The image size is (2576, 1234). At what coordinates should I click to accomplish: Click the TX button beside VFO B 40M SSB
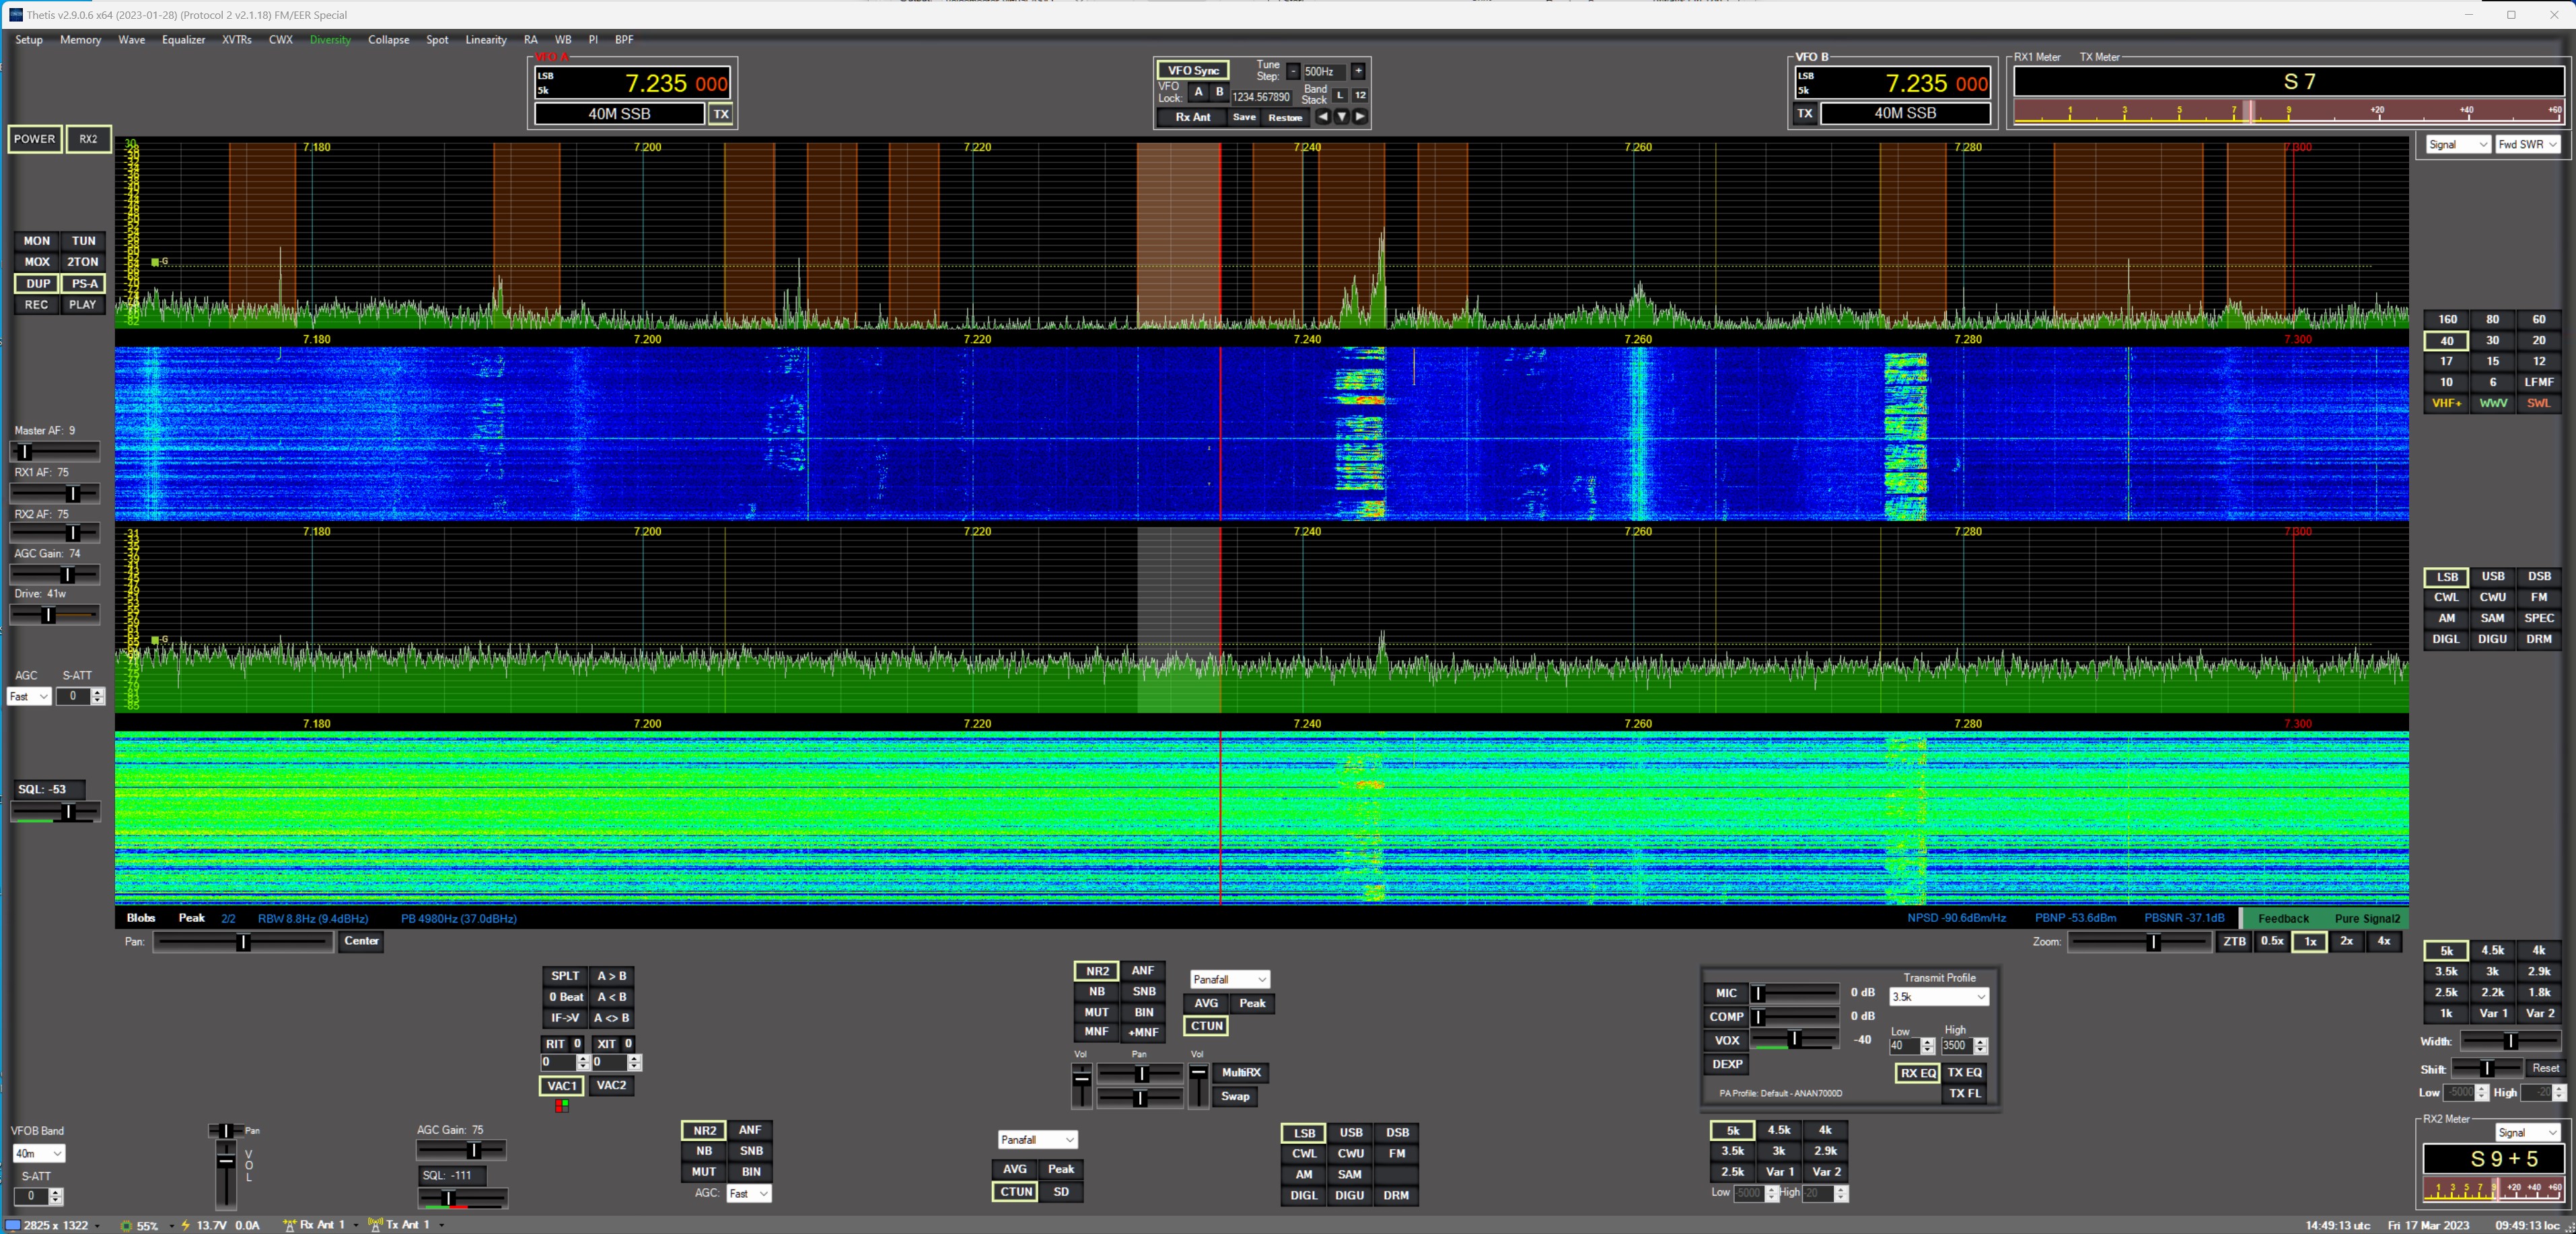click(x=1805, y=113)
